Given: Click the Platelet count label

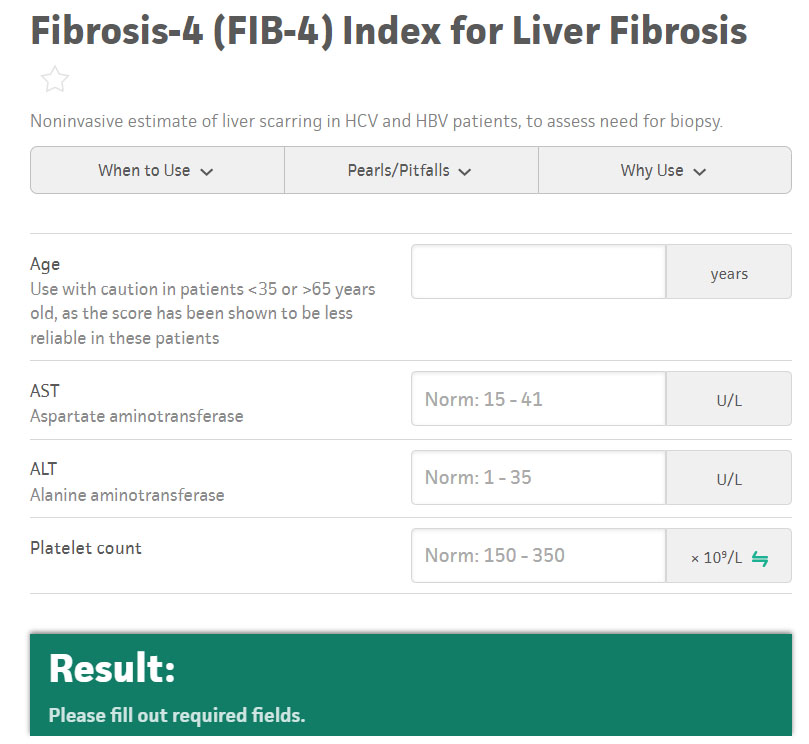Looking at the screenshot, I should [86, 548].
